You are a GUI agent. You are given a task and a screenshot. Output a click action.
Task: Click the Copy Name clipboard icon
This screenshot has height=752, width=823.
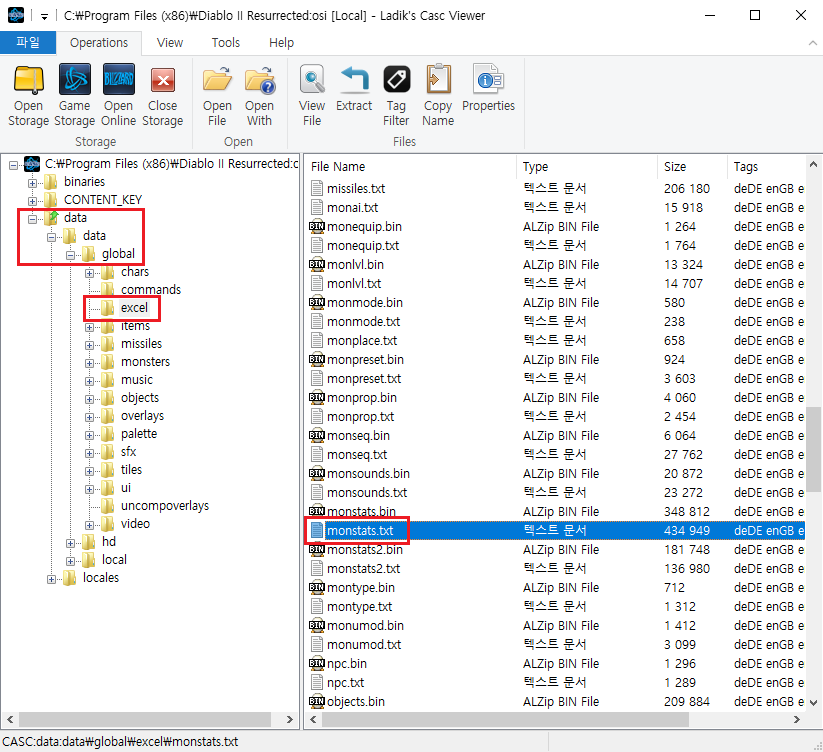(x=438, y=80)
